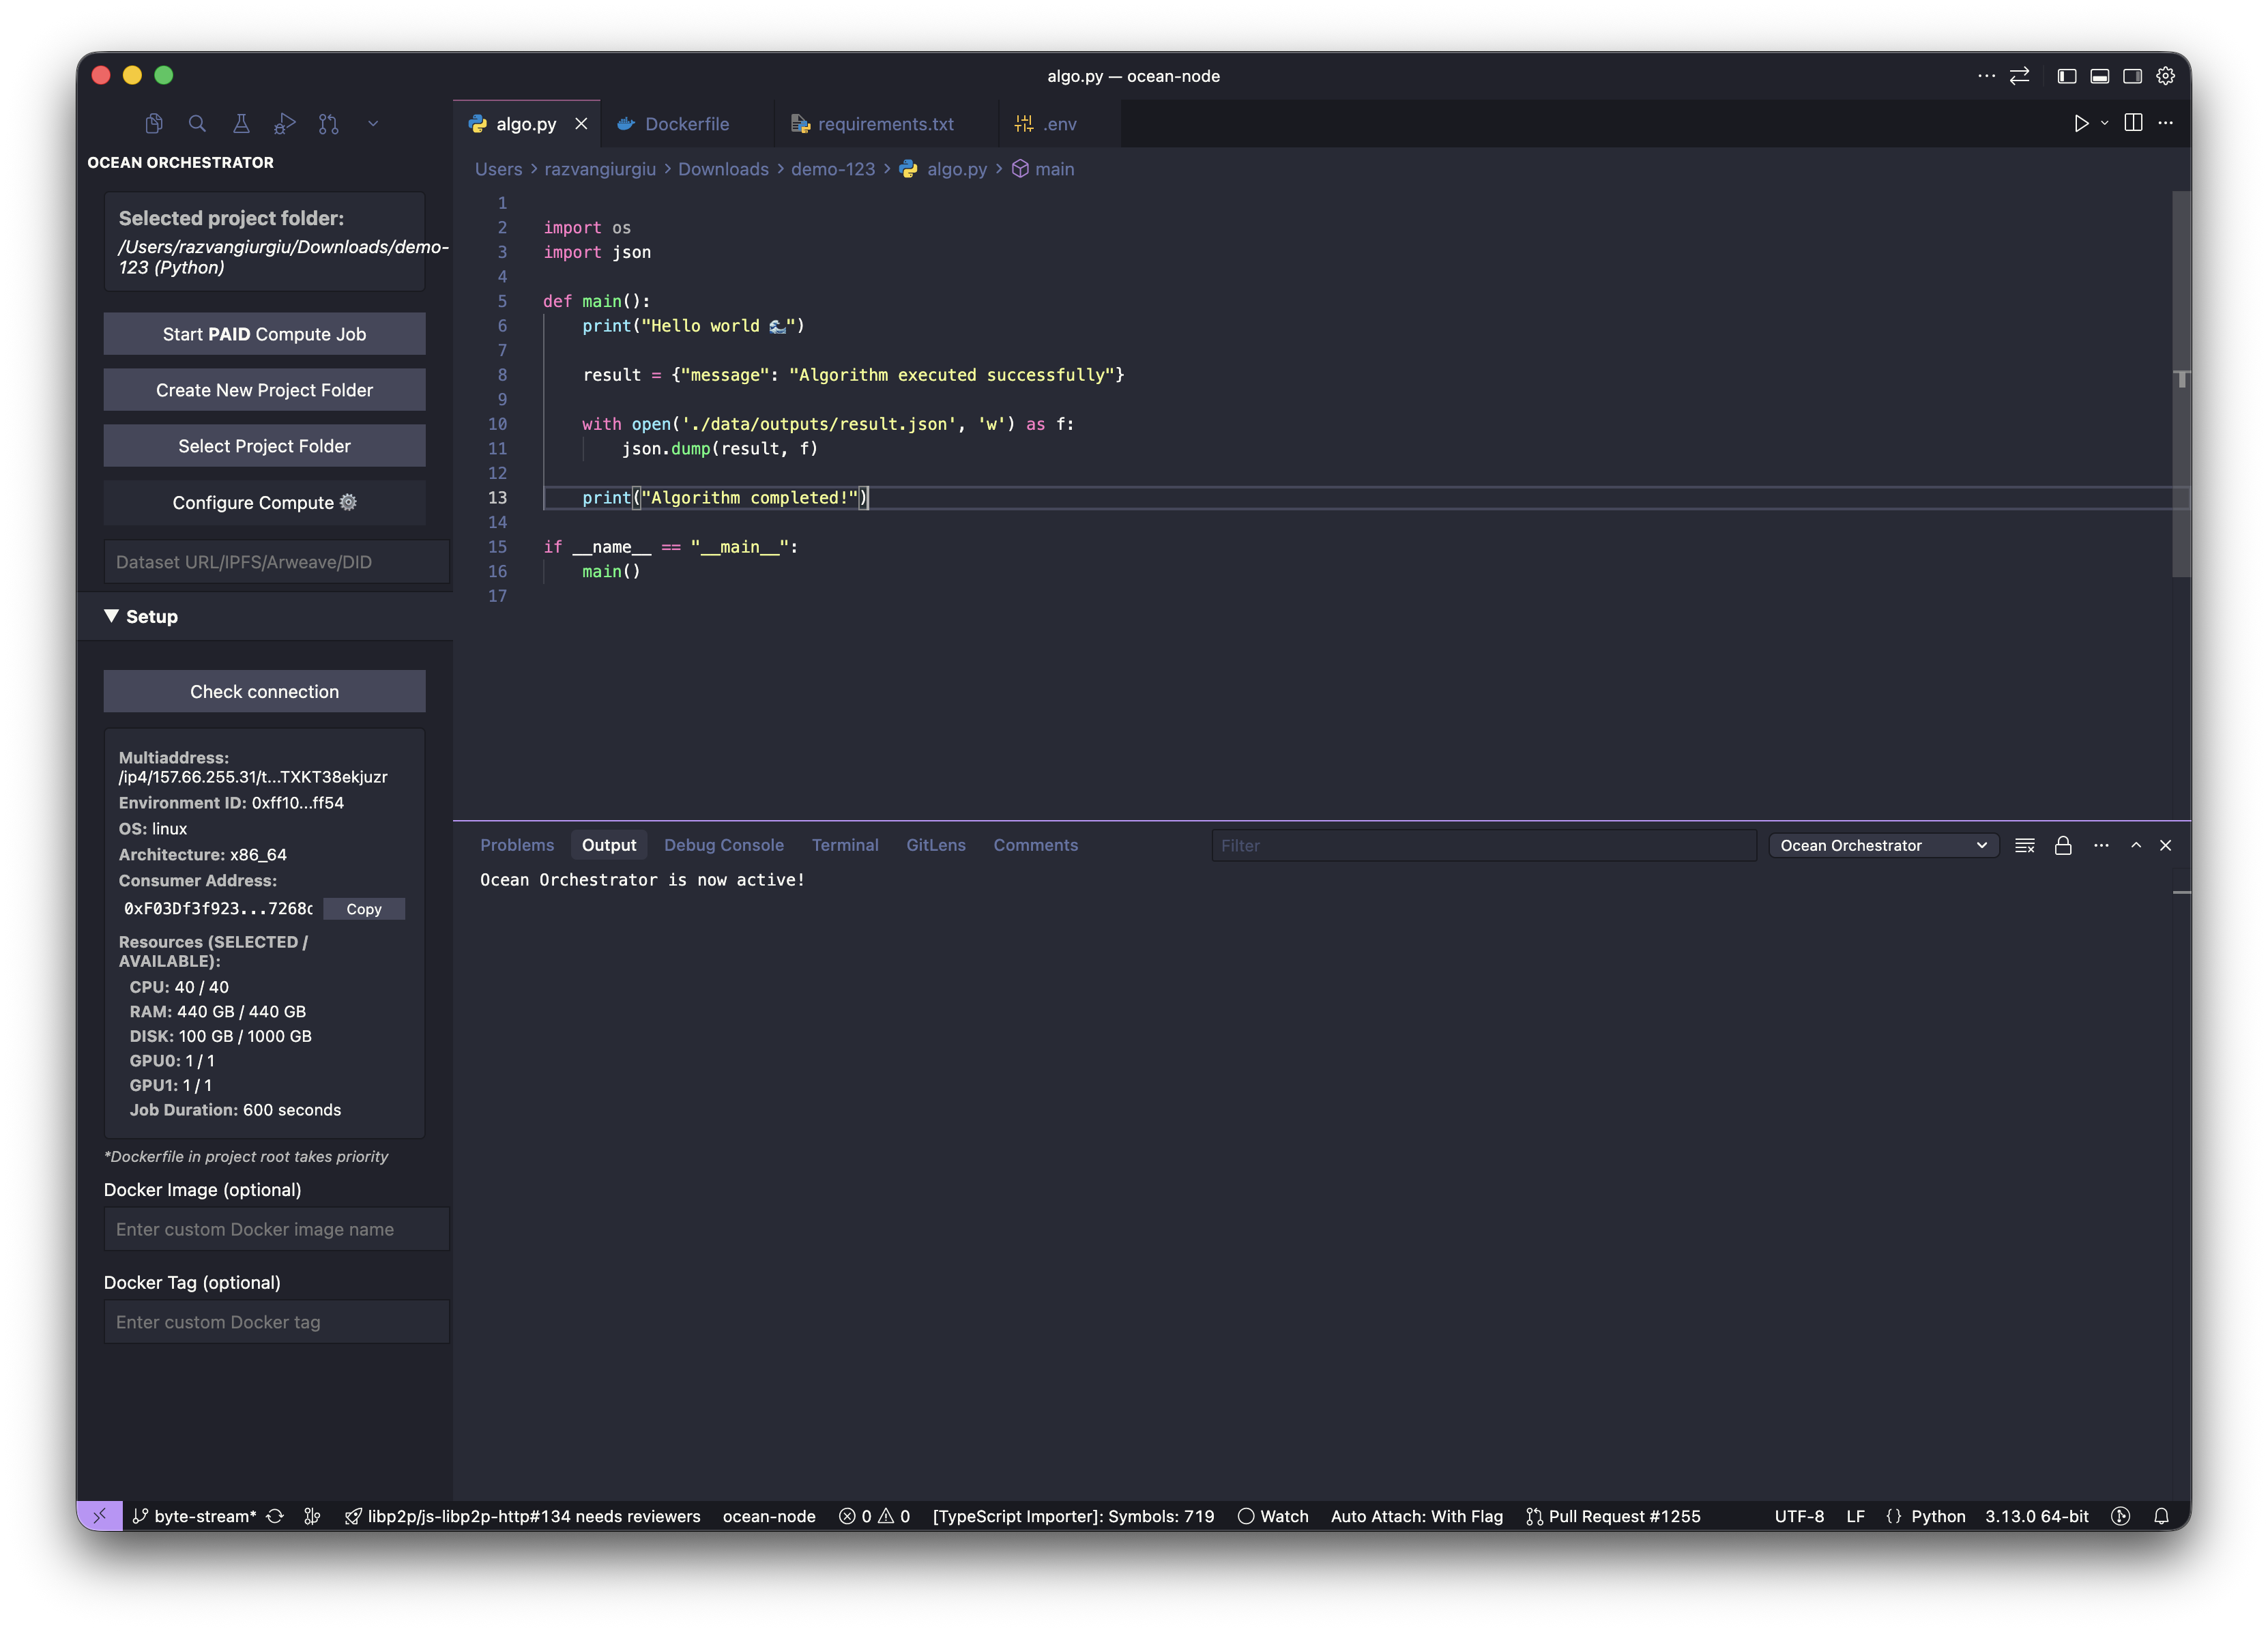Switch to the Dockerfile editor tab
The width and height of the screenshot is (2268, 1632).
[686, 124]
